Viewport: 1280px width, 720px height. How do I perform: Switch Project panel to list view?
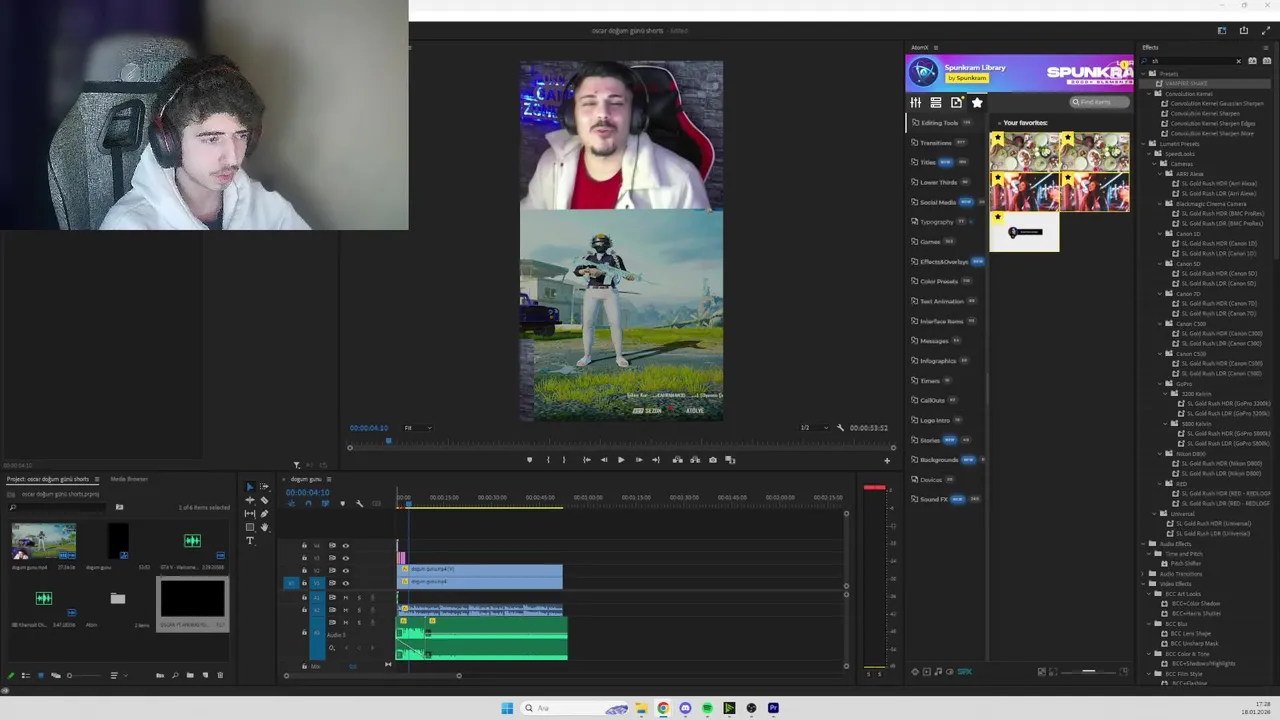26,675
